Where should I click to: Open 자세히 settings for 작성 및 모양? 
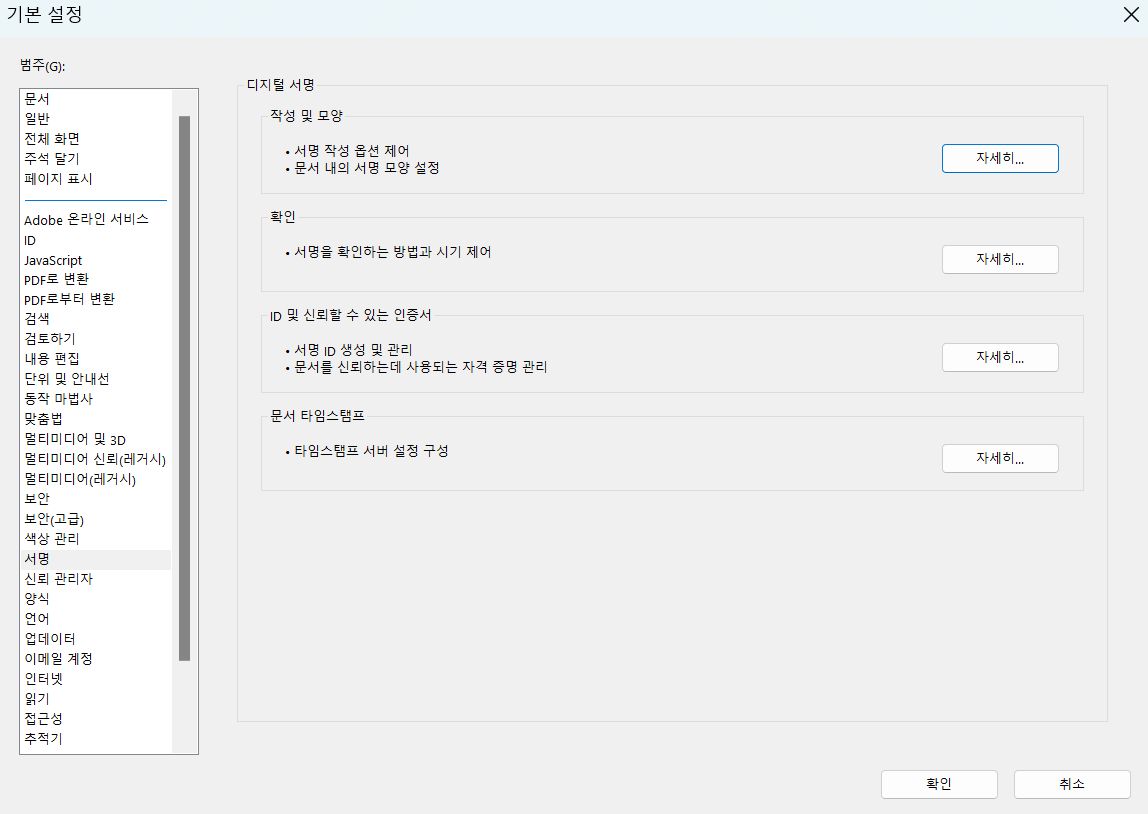[999, 158]
